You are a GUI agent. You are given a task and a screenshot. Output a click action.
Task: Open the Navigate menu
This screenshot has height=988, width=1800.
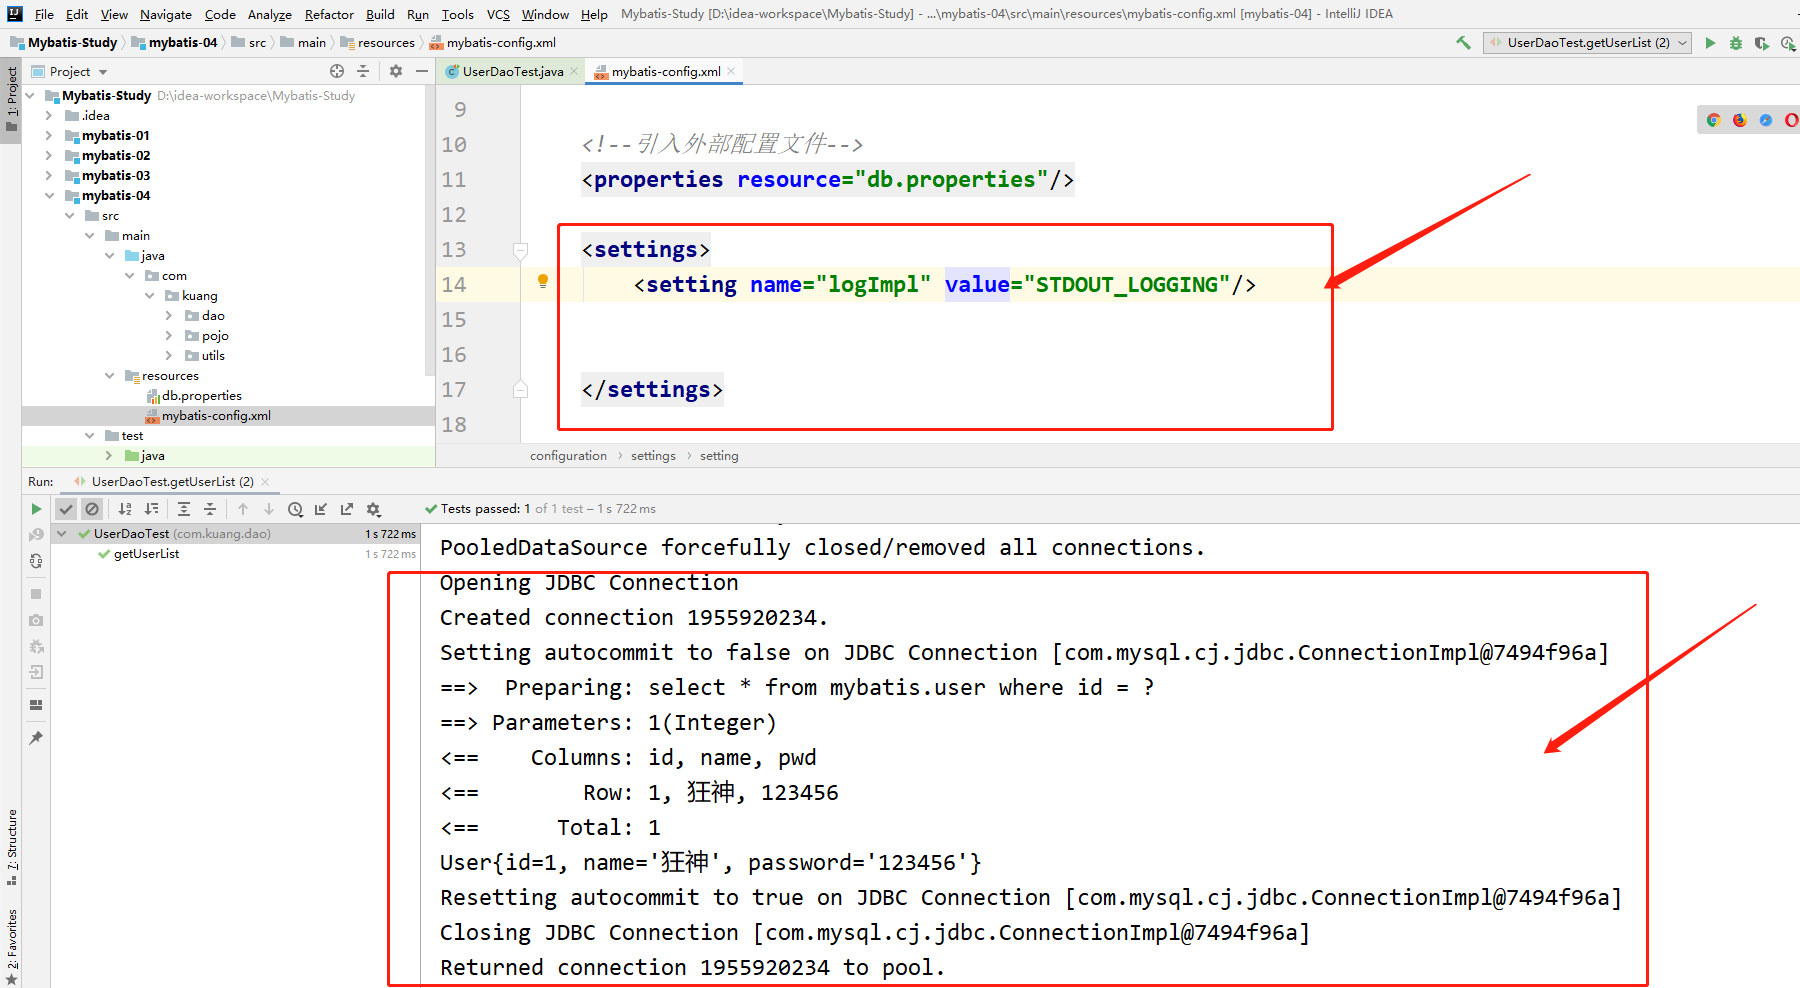pyautogui.click(x=165, y=14)
